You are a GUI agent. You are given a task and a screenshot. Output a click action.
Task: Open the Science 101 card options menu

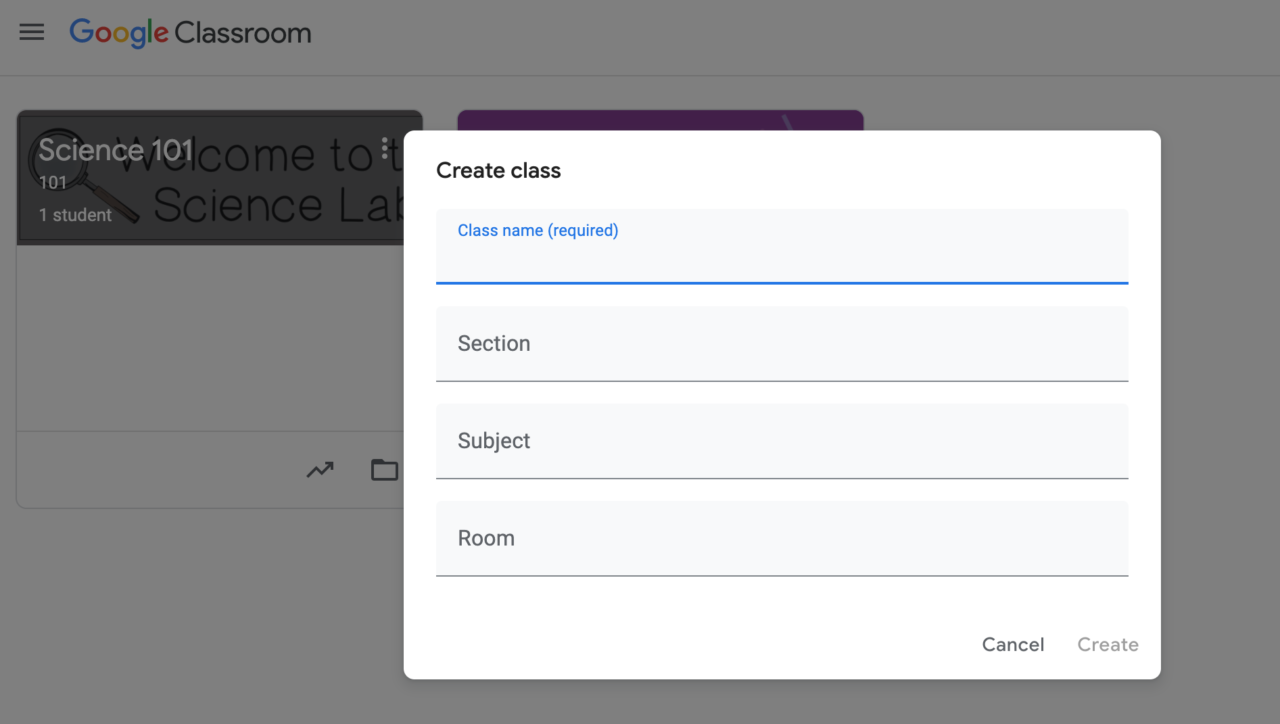385,148
